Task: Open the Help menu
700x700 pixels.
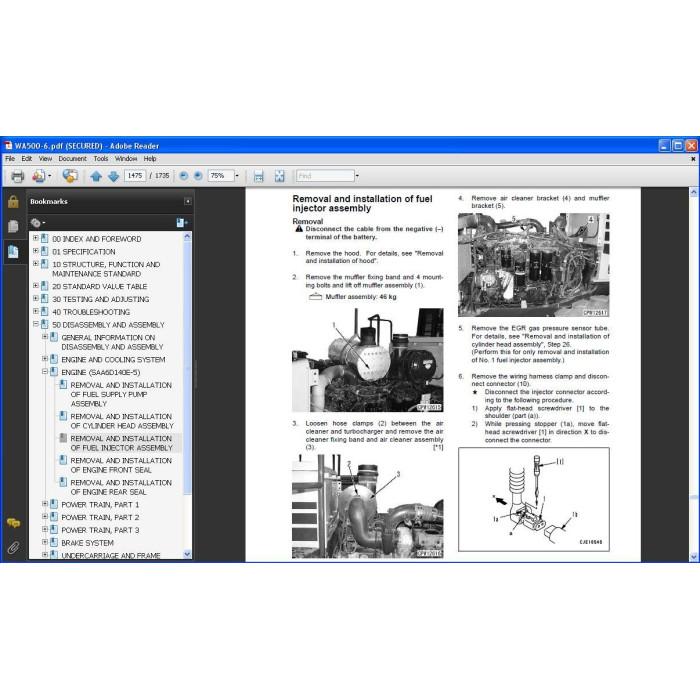Action: tap(150, 158)
